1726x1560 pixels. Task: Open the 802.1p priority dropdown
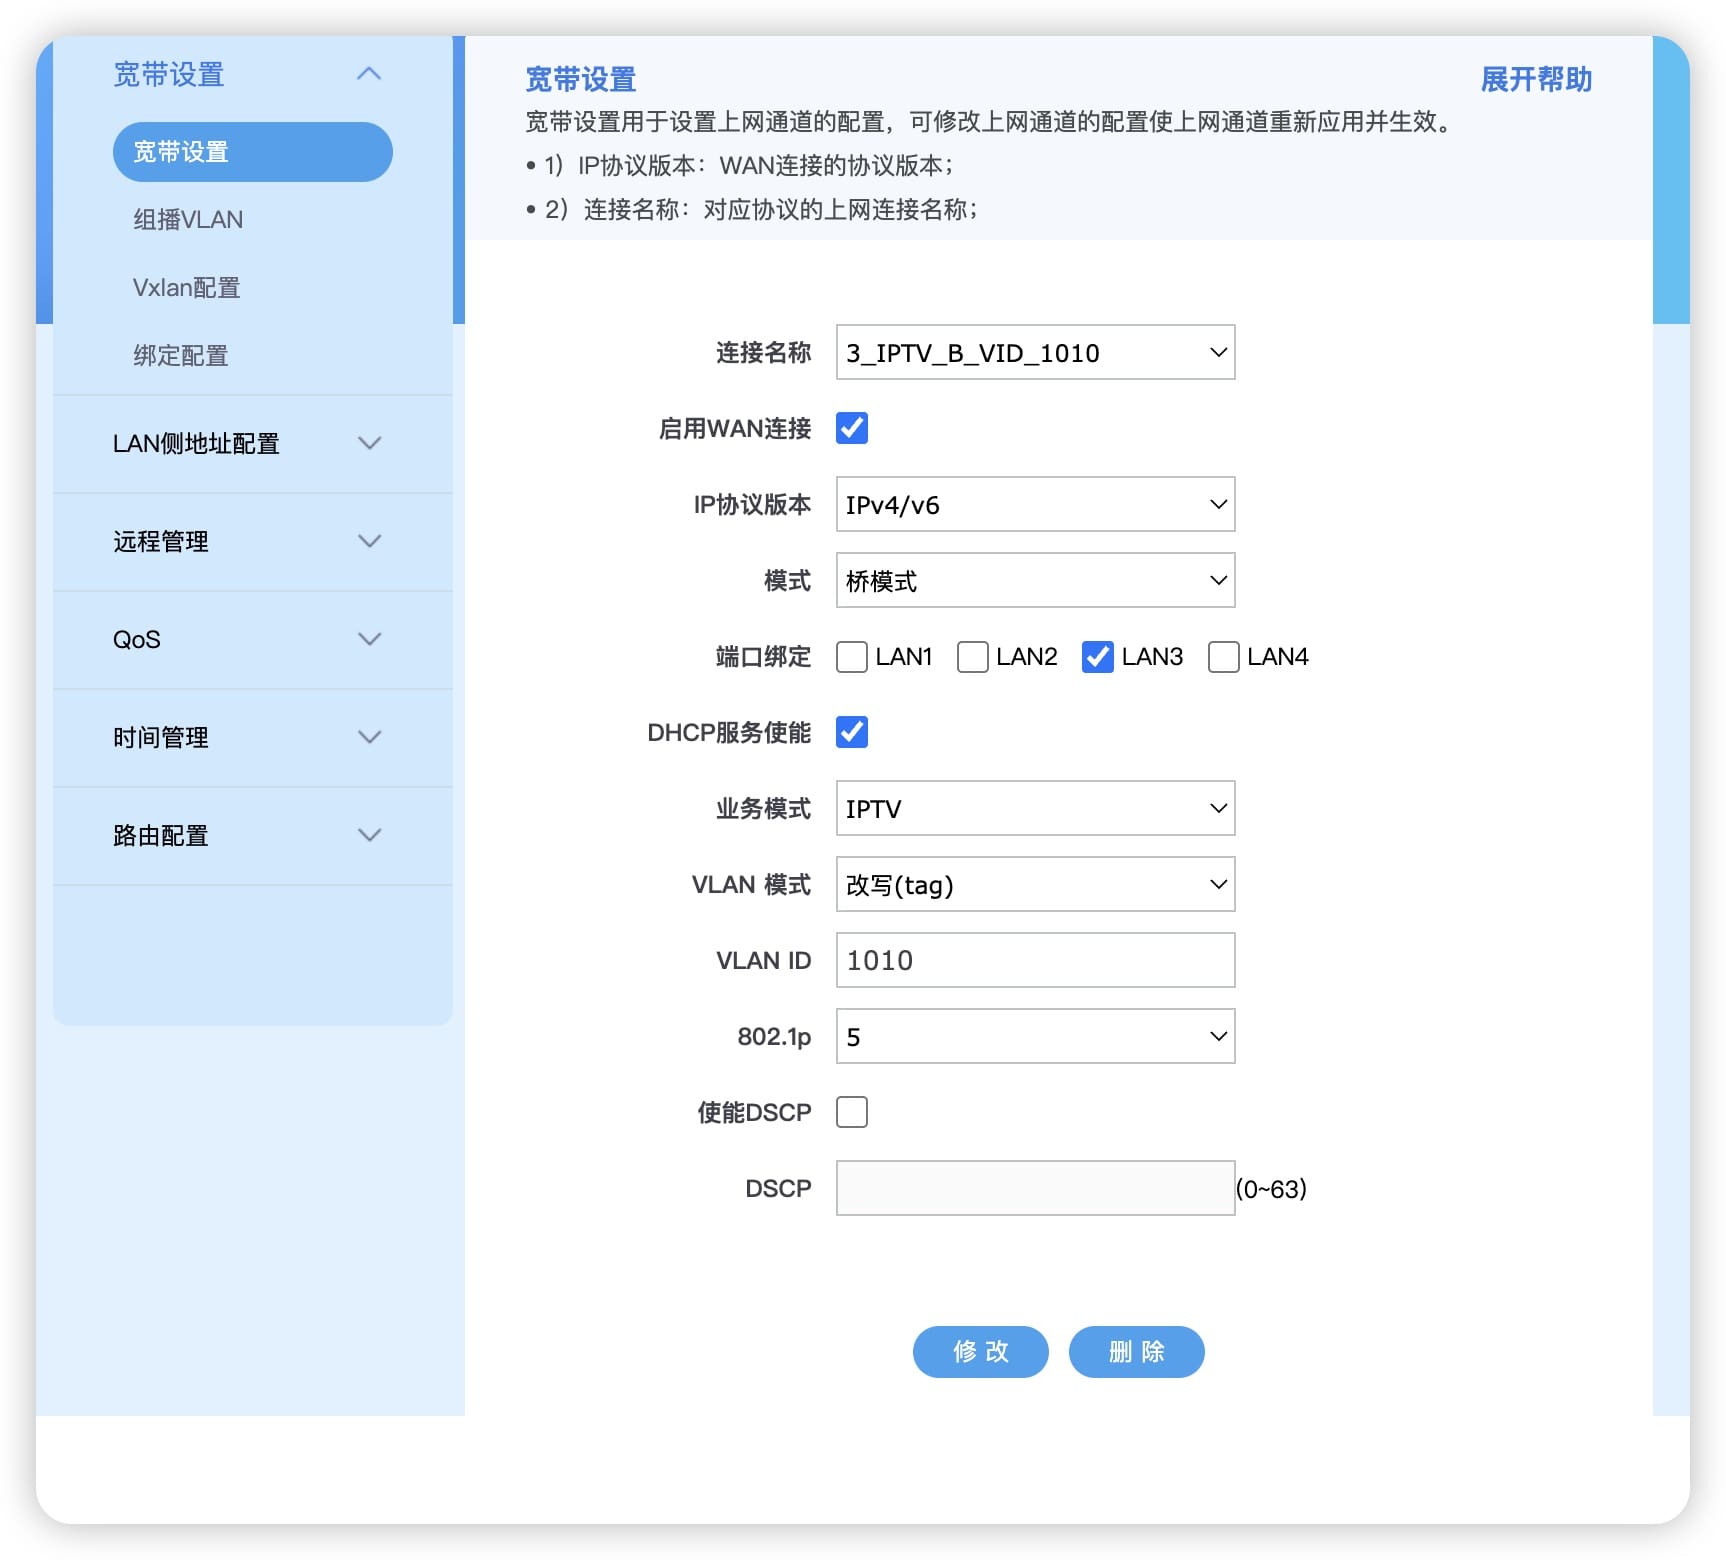tap(1035, 1036)
